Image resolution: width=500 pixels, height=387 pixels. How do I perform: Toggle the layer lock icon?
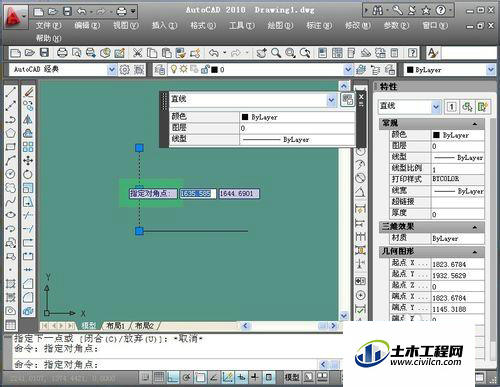point(205,69)
